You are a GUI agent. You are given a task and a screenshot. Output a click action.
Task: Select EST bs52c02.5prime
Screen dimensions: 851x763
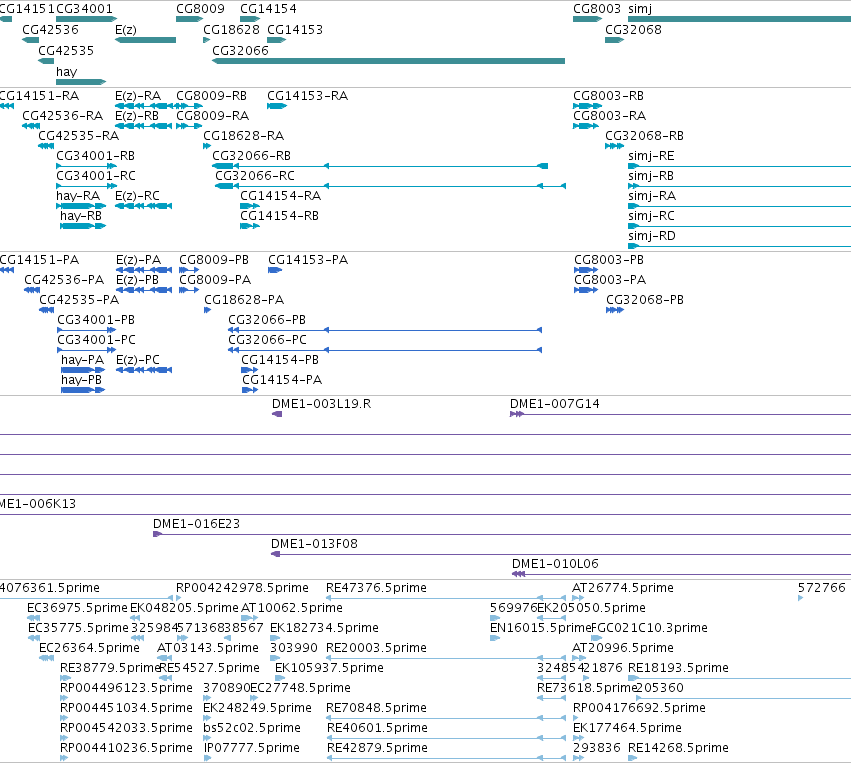pyautogui.click(x=252, y=729)
